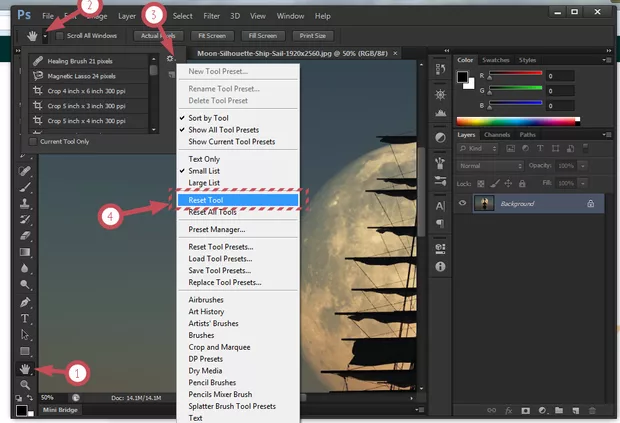Open the Tool Preset picker dropdown arrow
Image resolution: width=620 pixels, height=423 pixels.
click(44, 35)
